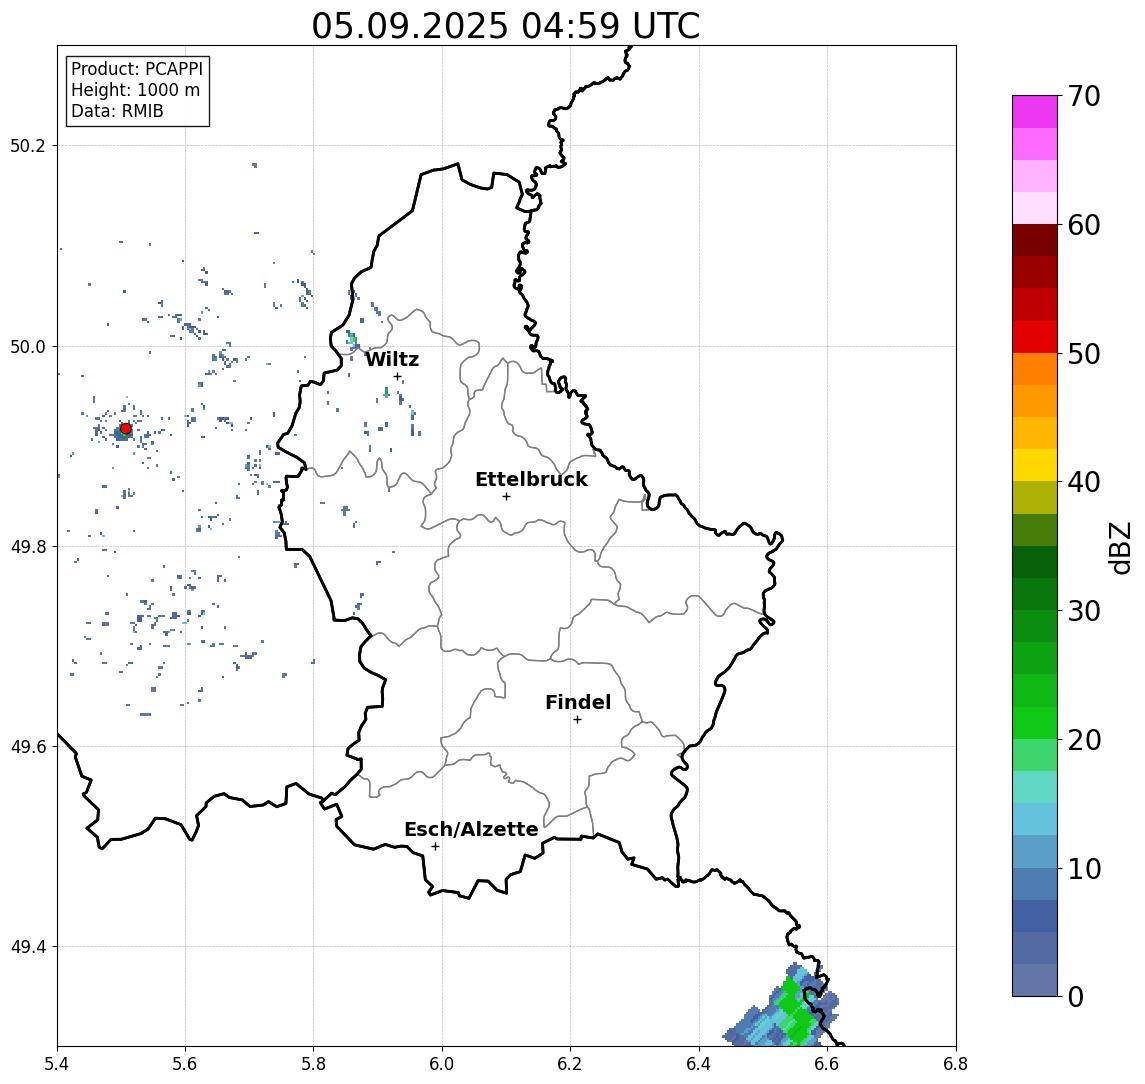Click the plus marker below Findel

click(577, 720)
